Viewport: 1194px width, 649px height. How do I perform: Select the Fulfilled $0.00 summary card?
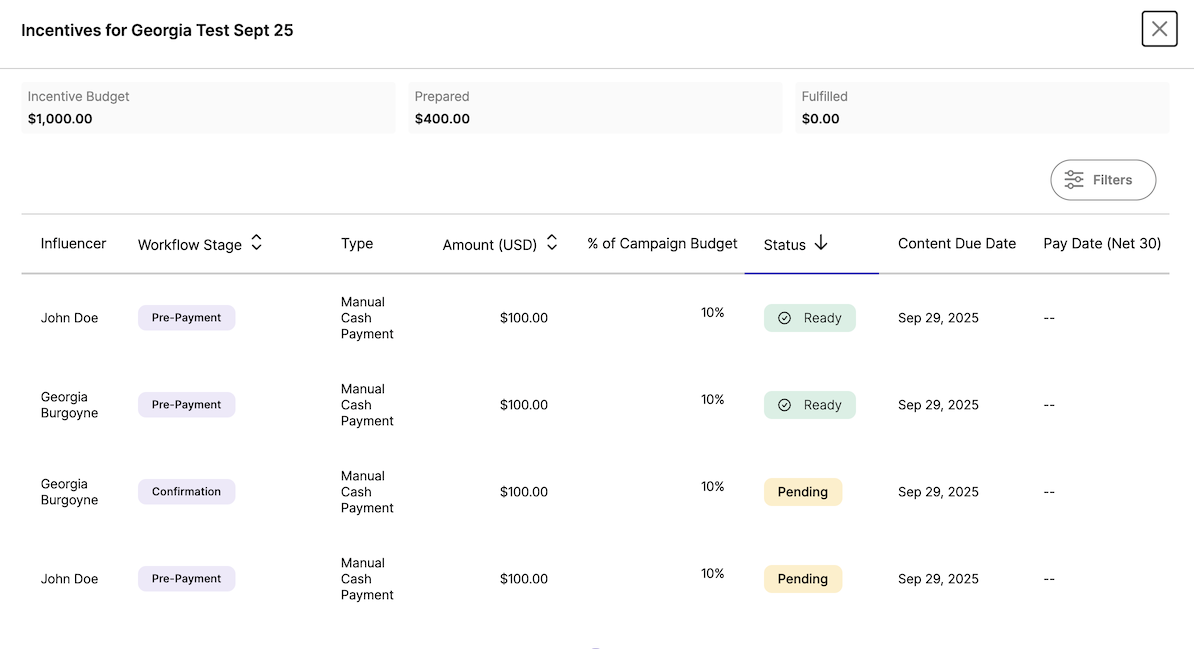(x=982, y=108)
